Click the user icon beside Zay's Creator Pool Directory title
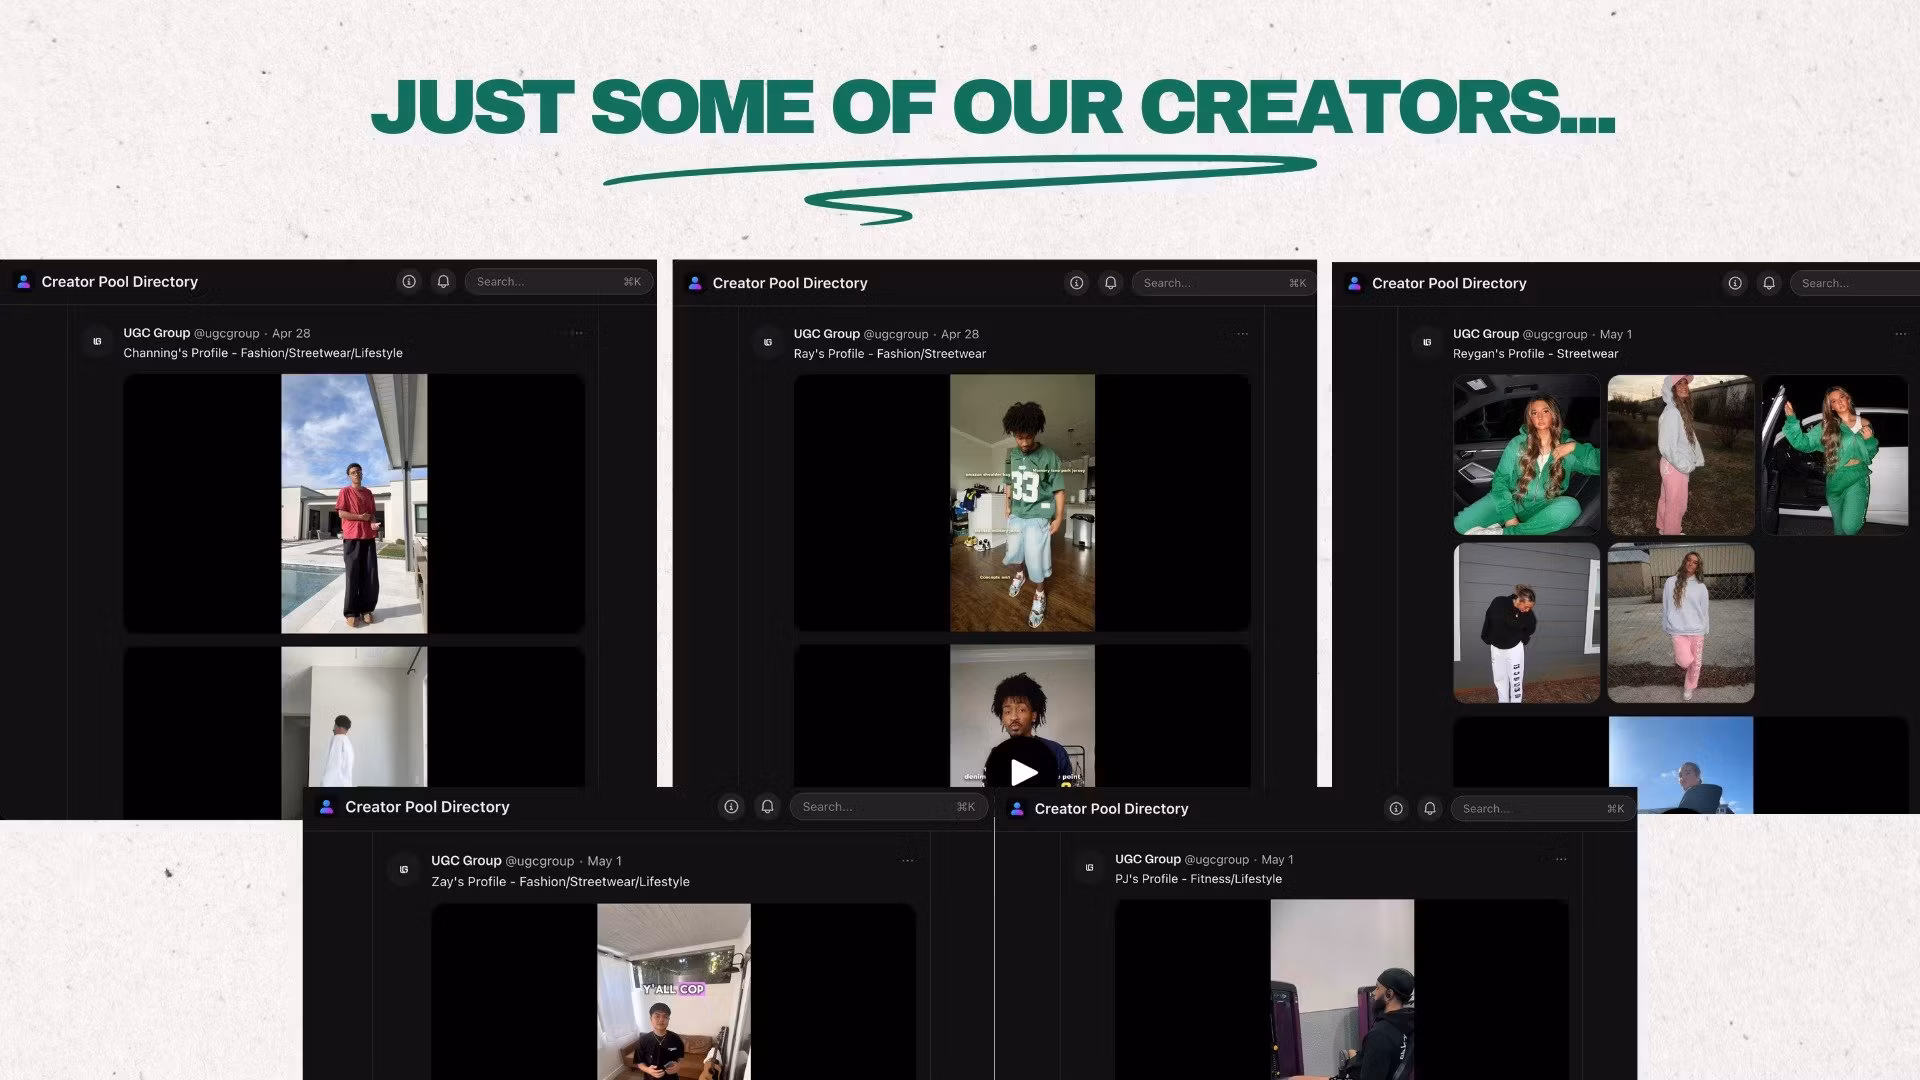 (326, 807)
